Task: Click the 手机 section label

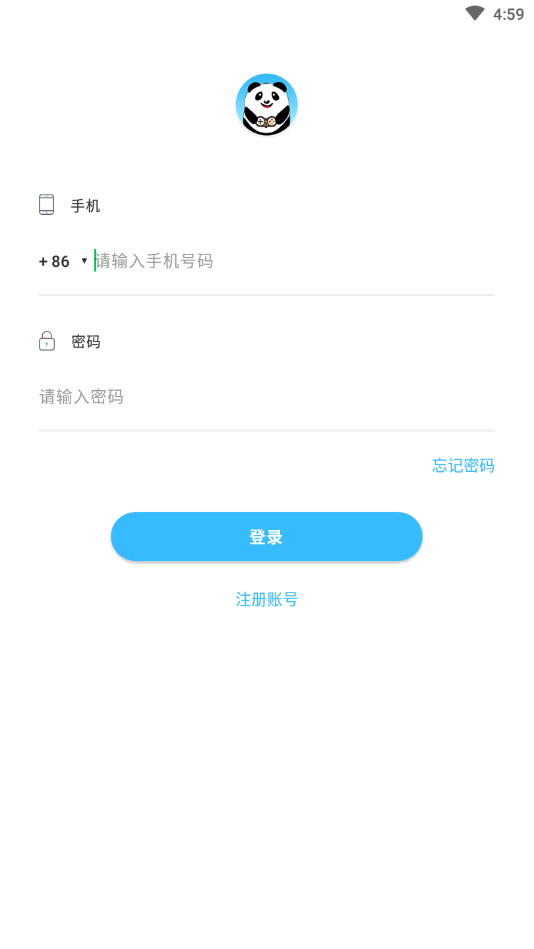Action: pos(85,206)
